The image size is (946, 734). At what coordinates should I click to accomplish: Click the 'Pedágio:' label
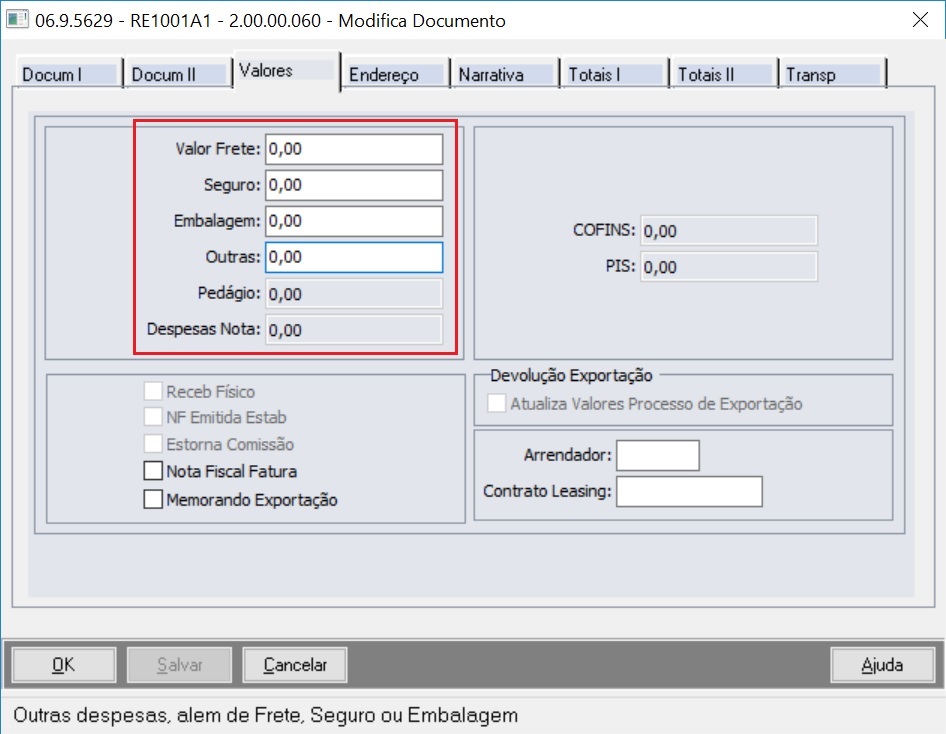229,293
